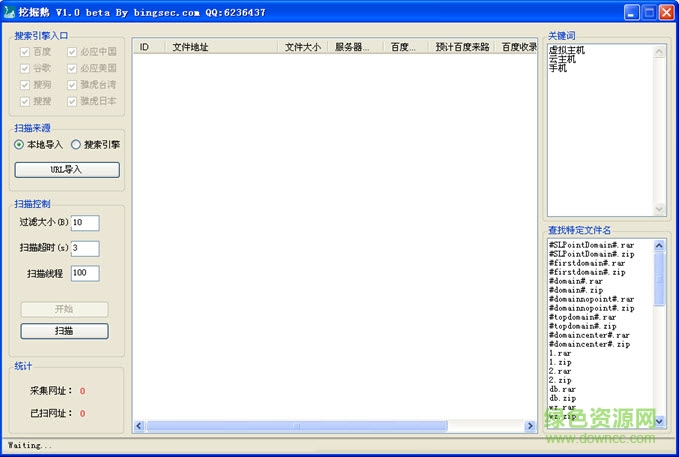Screen dimensions: 679x457
Task: Click #domainnopoint#.zip entry
Action: coord(592,308)
